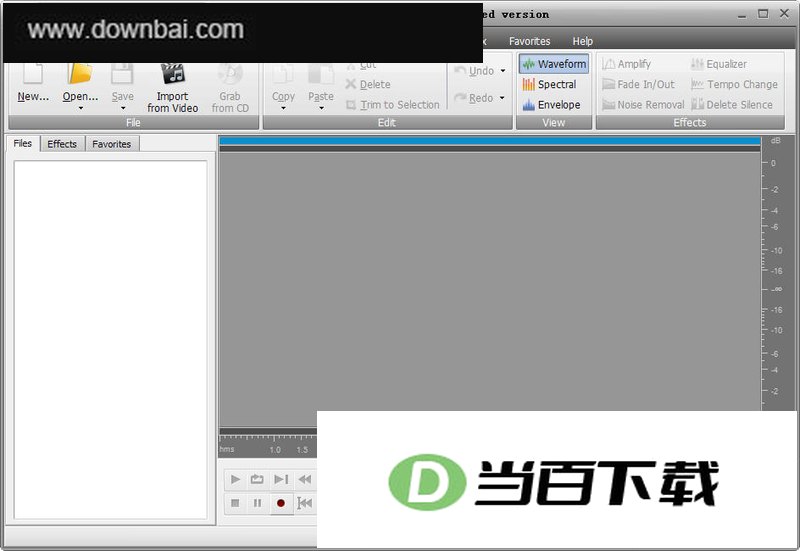Click the Copy button
This screenshot has height=551, width=800.
point(283,83)
